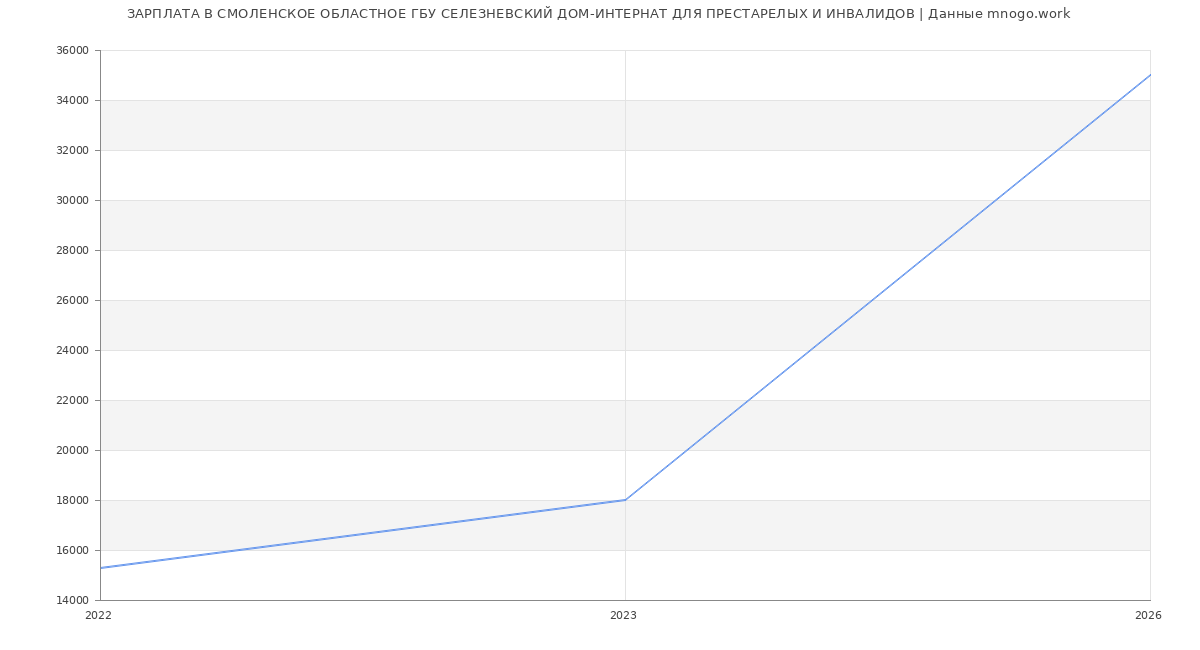Click the 18000 y-axis label
The height and width of the screenshot is (650, 1200).
72,501
